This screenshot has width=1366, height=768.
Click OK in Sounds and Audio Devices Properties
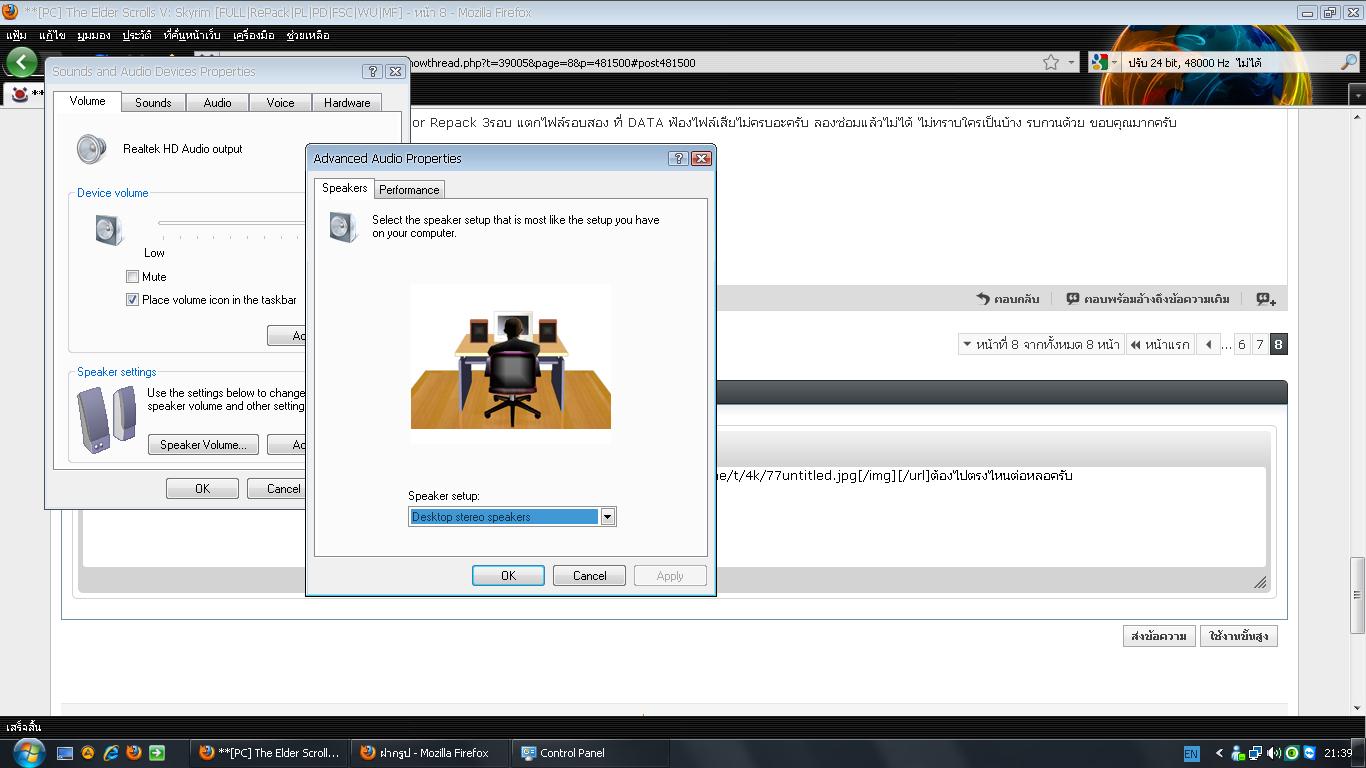(x=202, y=488)
